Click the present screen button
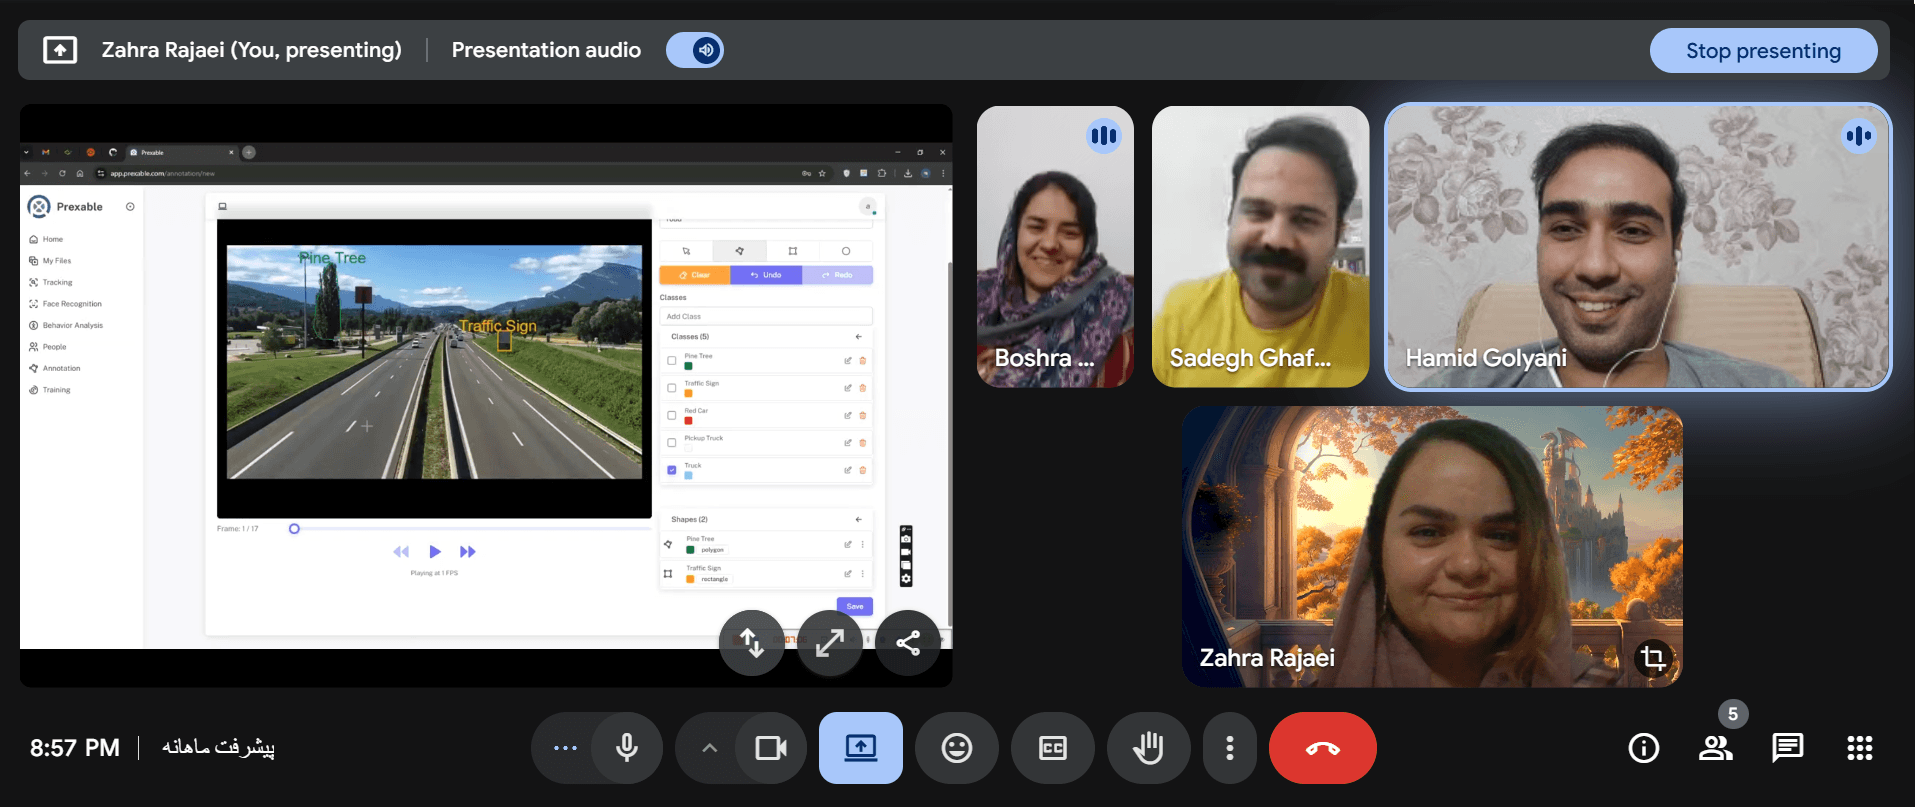Viewport: 1915px width, 807px height. pyautogui.click(x=860, y=748)
